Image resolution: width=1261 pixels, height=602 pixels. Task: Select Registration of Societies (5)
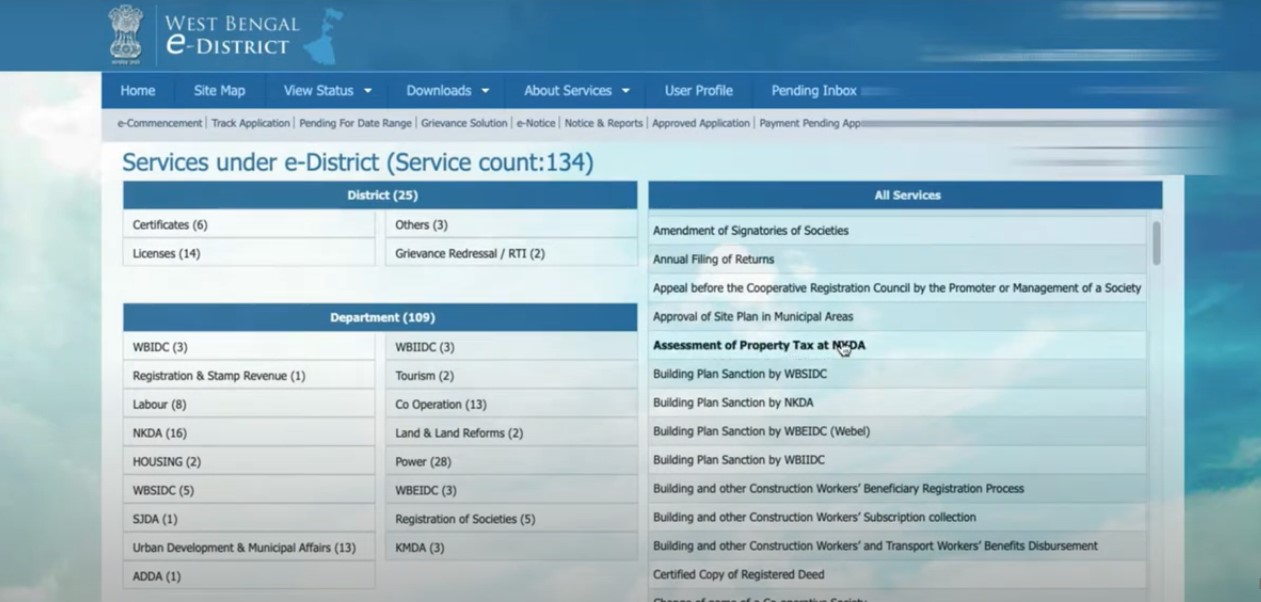click(x=511, y=519)
